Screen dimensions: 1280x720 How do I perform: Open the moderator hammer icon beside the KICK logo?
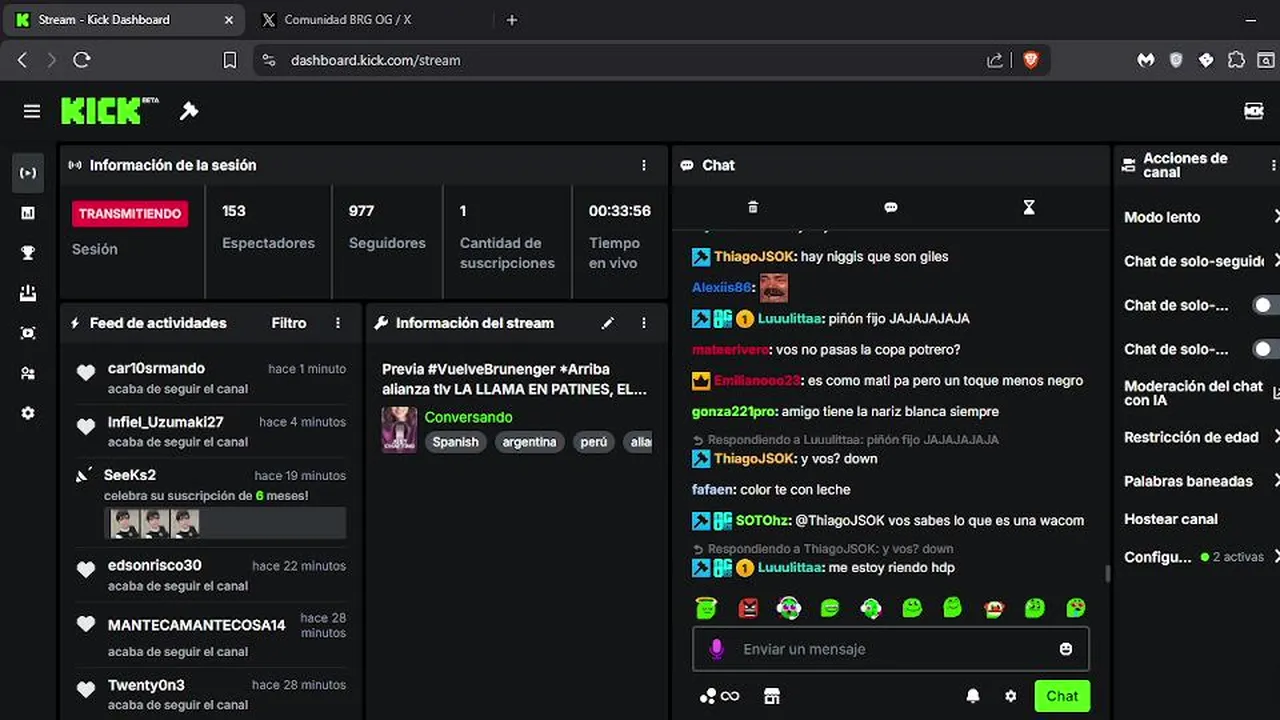tap(189, 111)
